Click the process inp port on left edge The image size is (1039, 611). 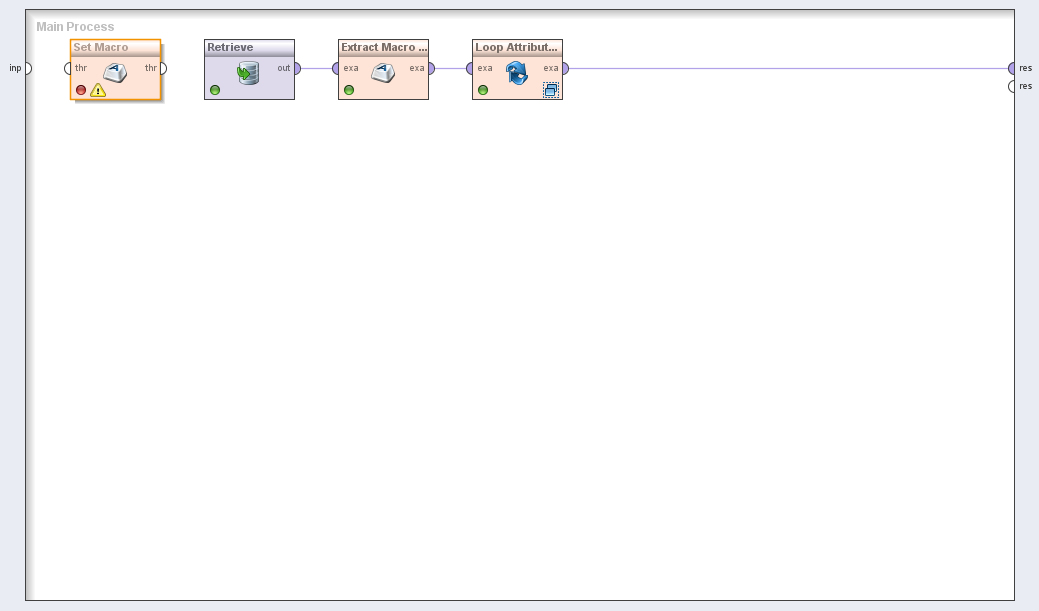28,68
